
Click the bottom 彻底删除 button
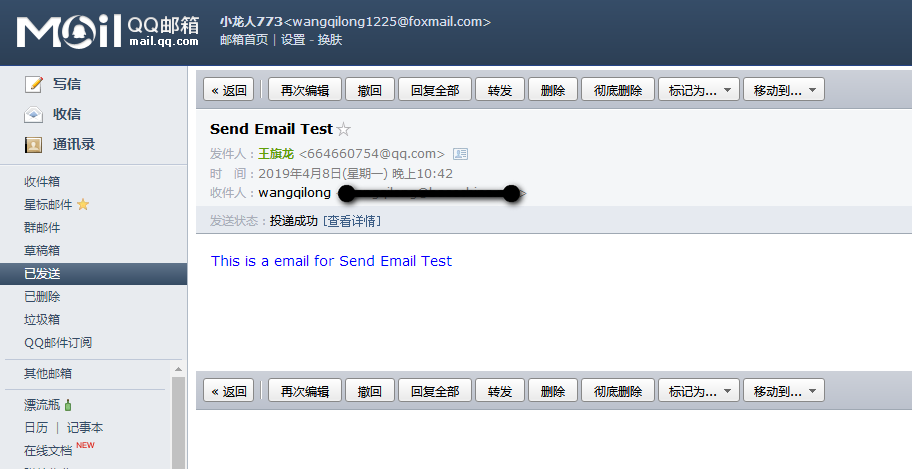[x=618, y=391]
